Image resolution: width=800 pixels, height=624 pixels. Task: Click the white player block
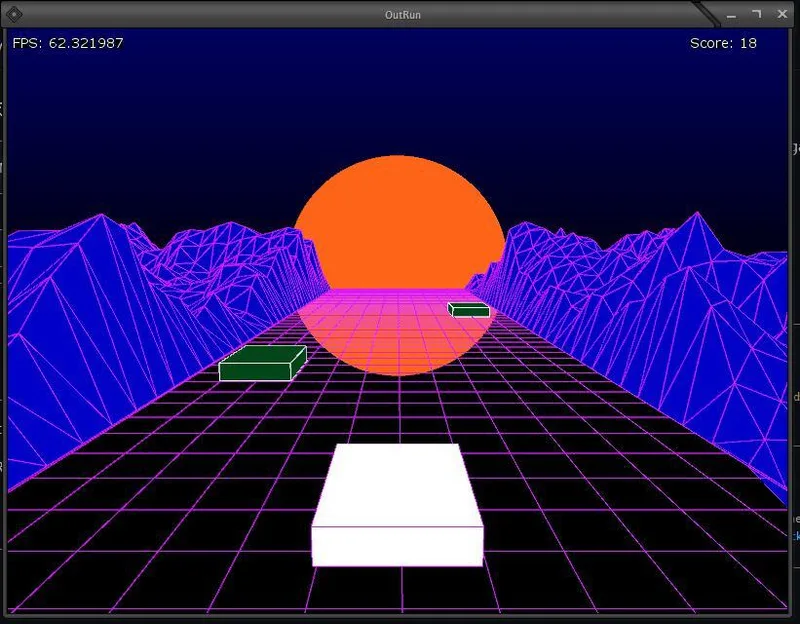pos(397,505)
